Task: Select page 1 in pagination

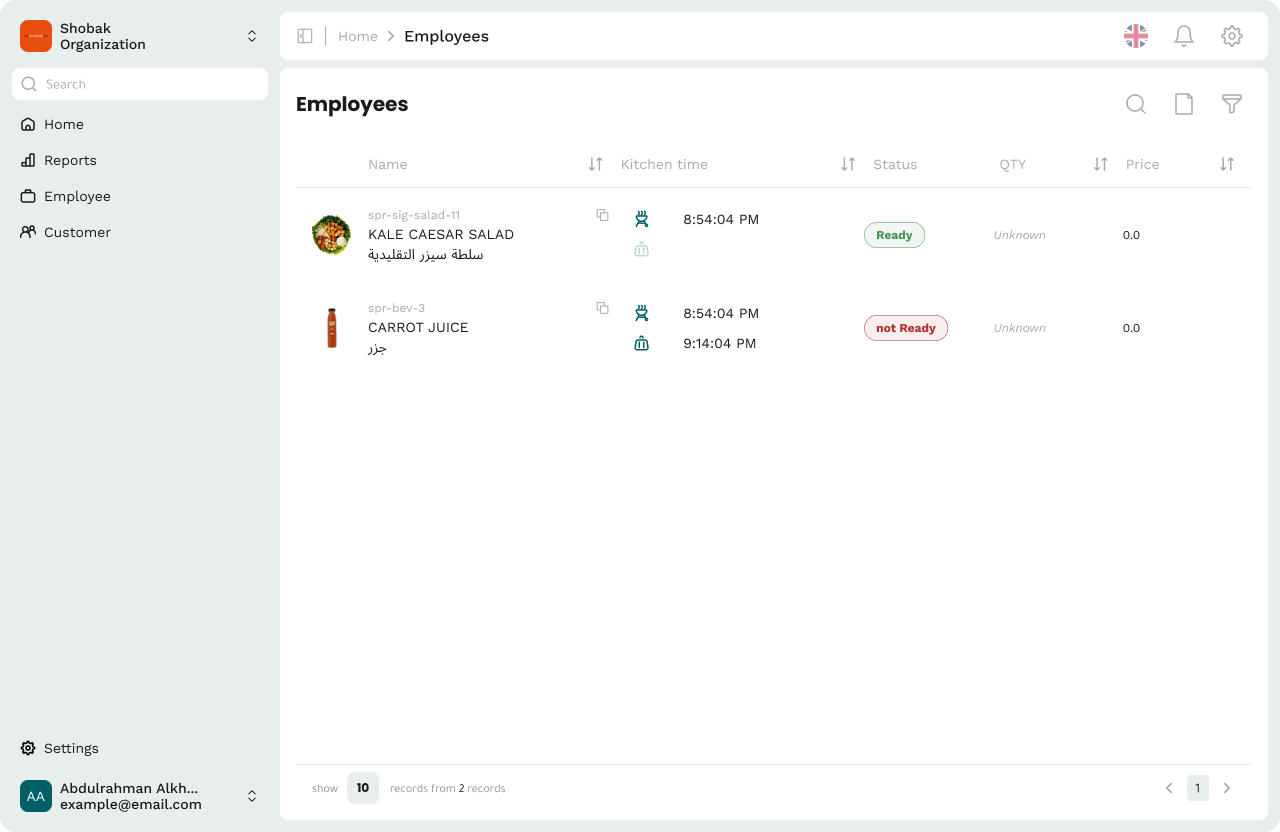Action: click(x=1198, y=788)
